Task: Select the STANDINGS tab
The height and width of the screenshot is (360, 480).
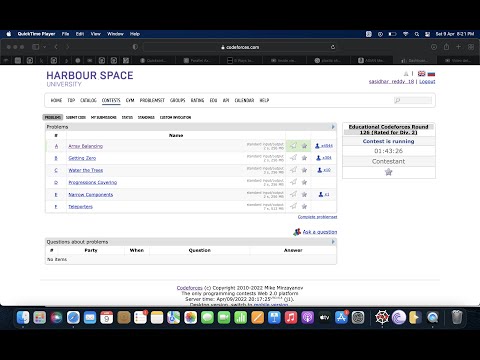Action: coord(146,117)
